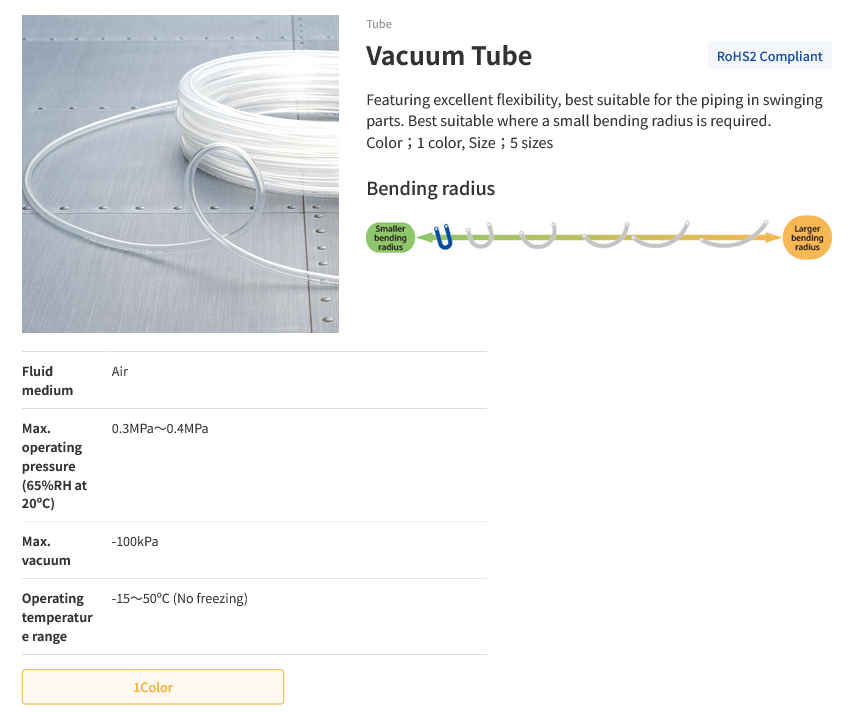Select the Max. operating pressure value

159,428
